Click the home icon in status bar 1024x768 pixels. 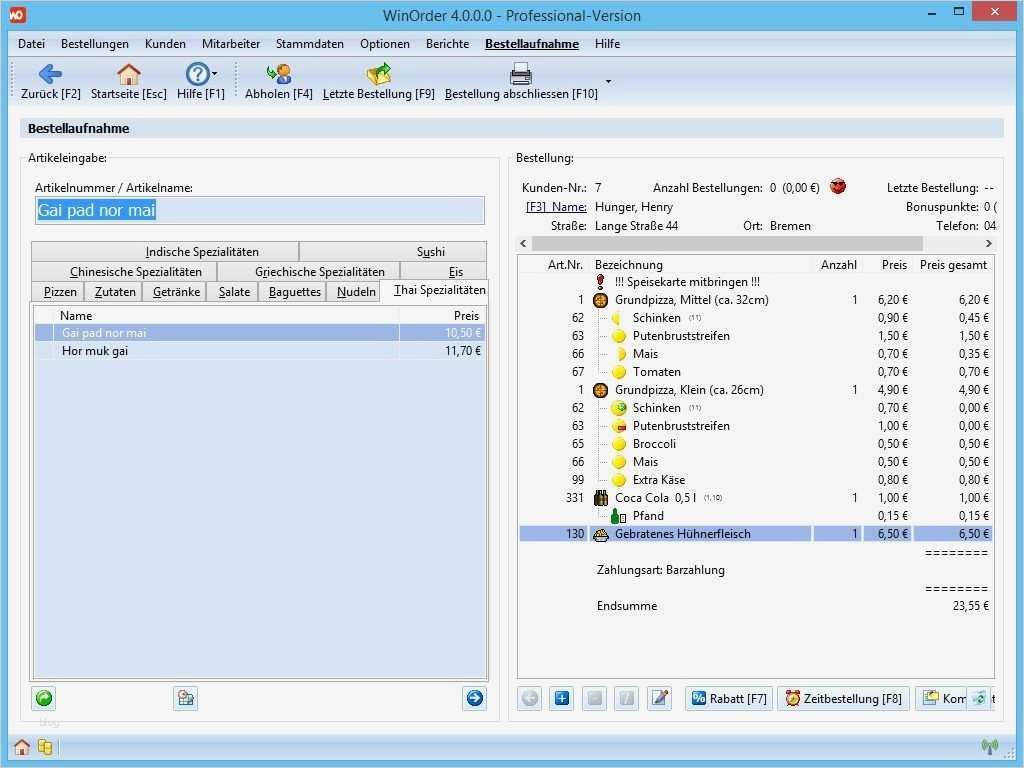click(22, 746)
